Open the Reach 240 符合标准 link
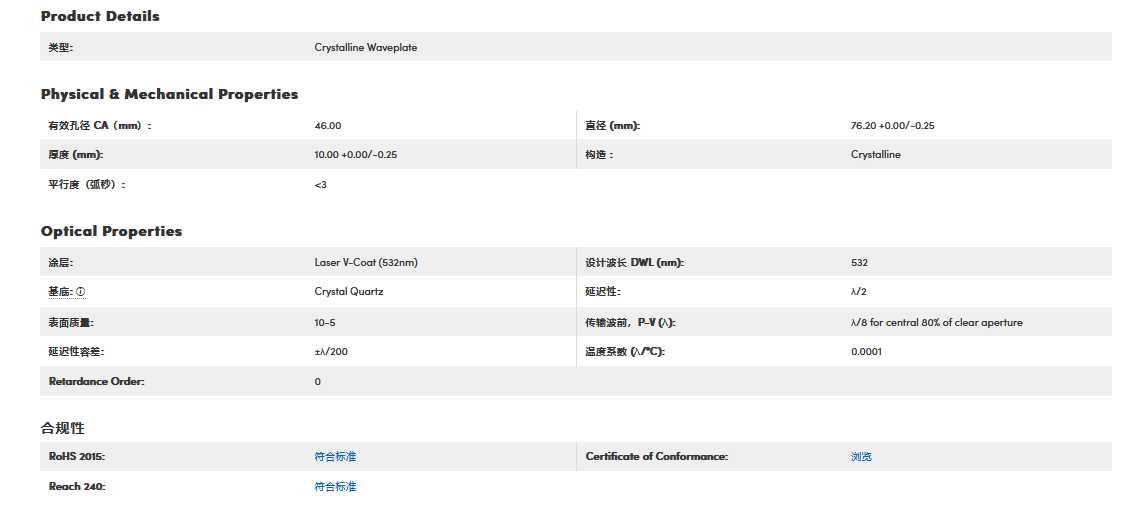Screen dimensions: 1129x523 [x=335, y=487]
